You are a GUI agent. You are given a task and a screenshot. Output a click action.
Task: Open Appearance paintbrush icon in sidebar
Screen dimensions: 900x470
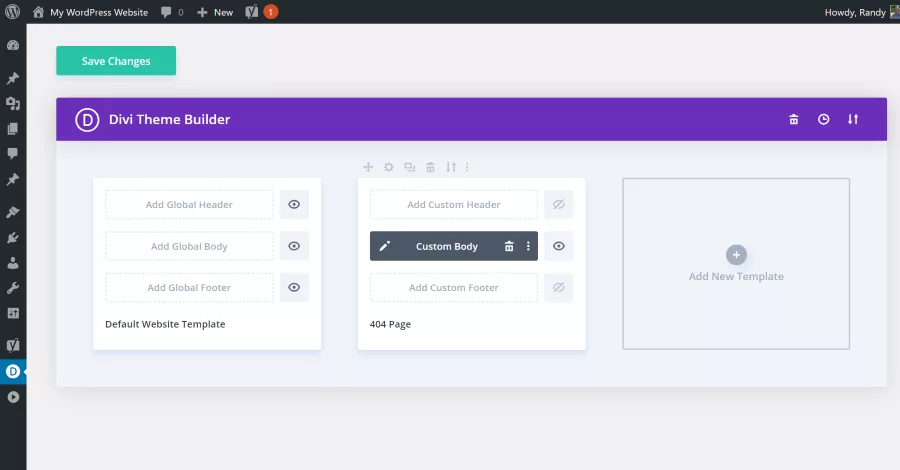(13, 212)
